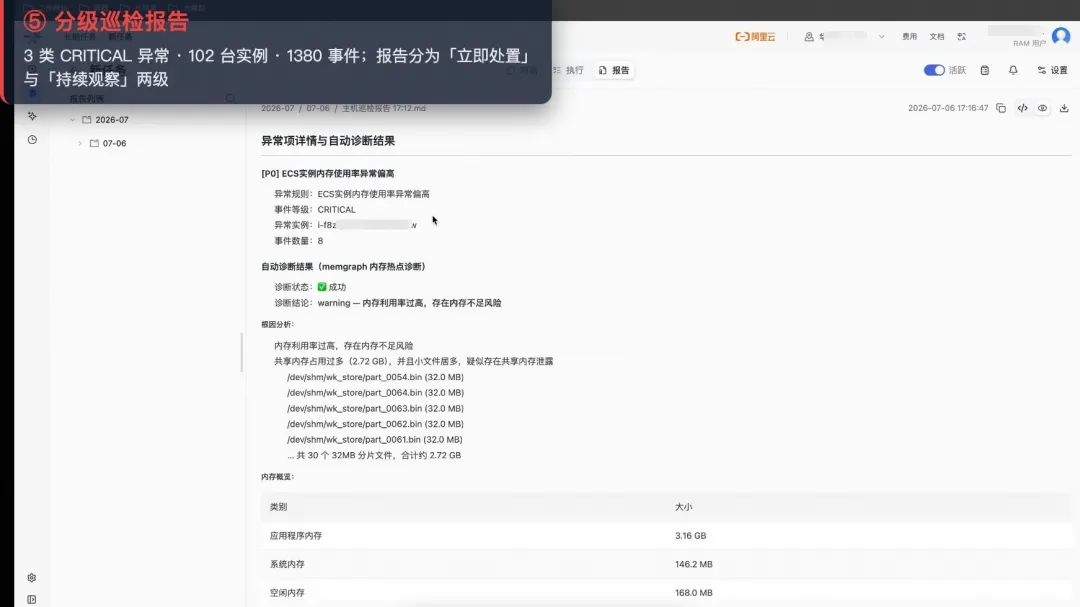Click the language translation icon
Screen dimensions: 1080x607
[962, 37]
